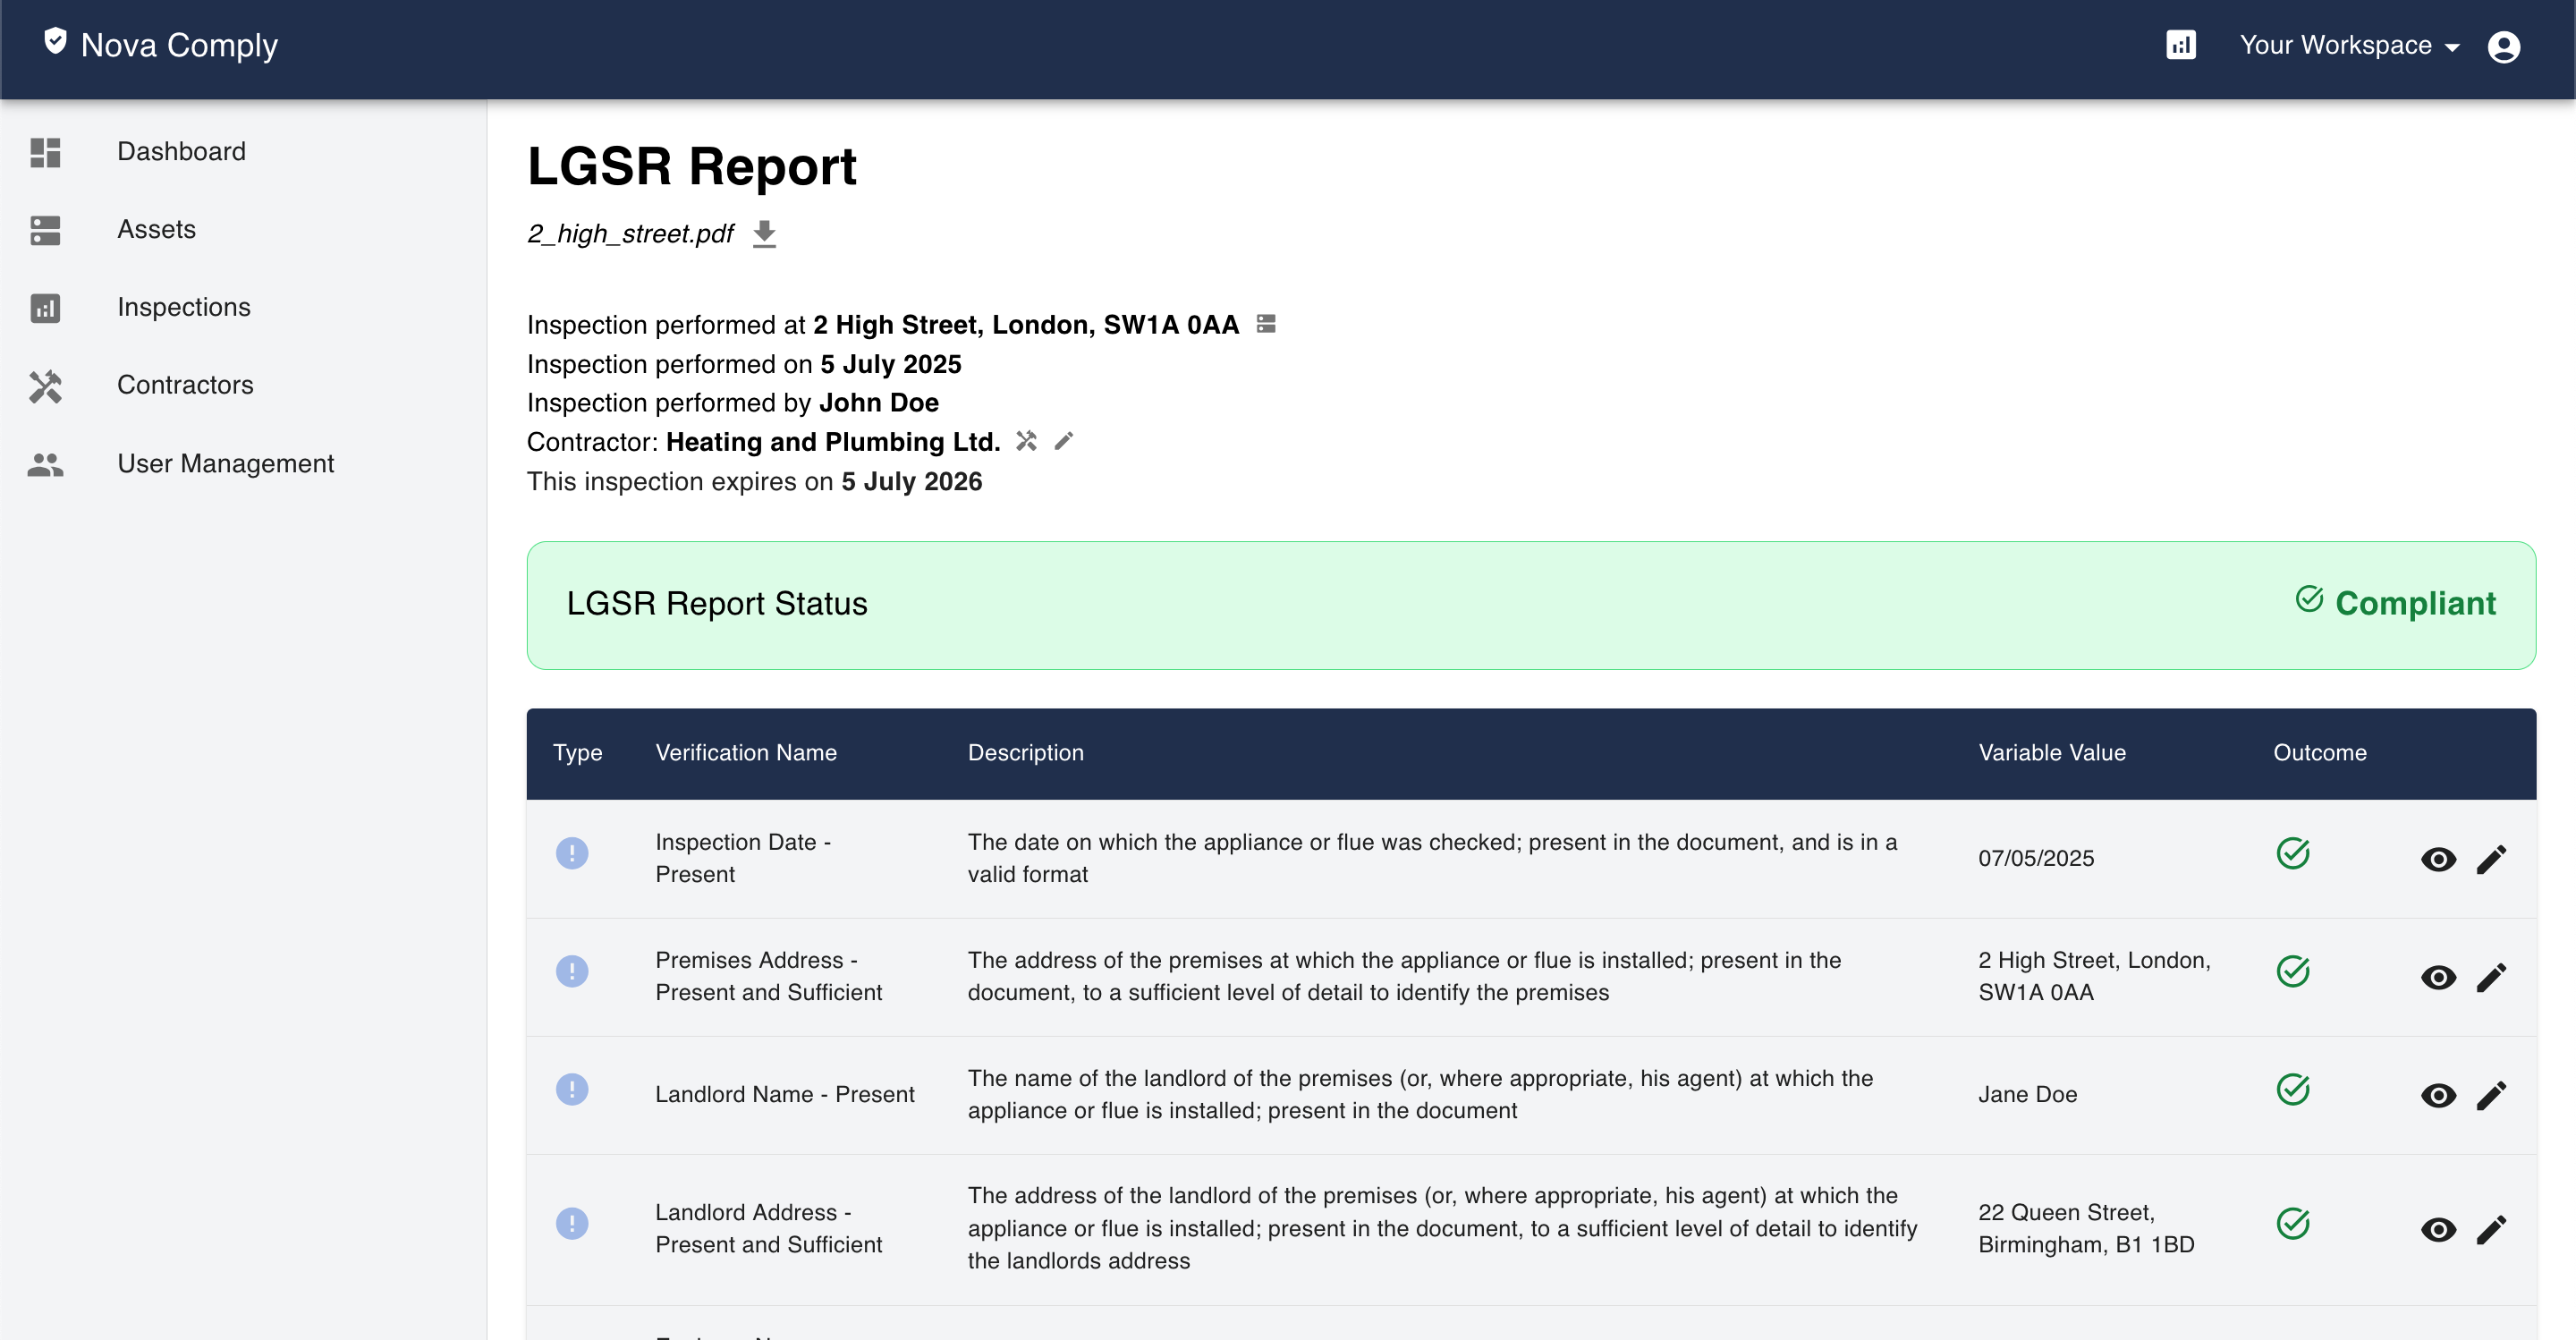This screenshot has width=2576, height=1340.
Task: Open User Management via its sidebar icon
Action: (44, 464)
